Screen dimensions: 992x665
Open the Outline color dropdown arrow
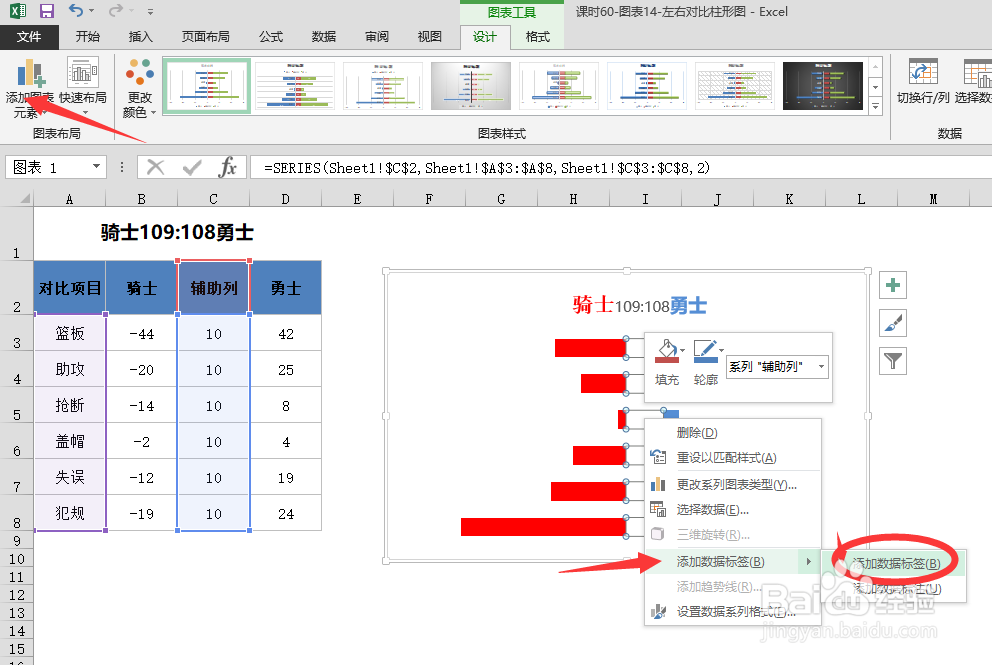coord(722,350)
